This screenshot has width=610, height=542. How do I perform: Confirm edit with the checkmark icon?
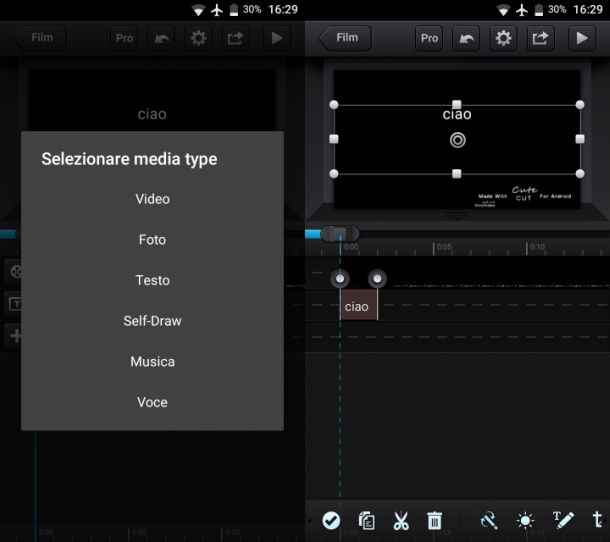[331, 521]
